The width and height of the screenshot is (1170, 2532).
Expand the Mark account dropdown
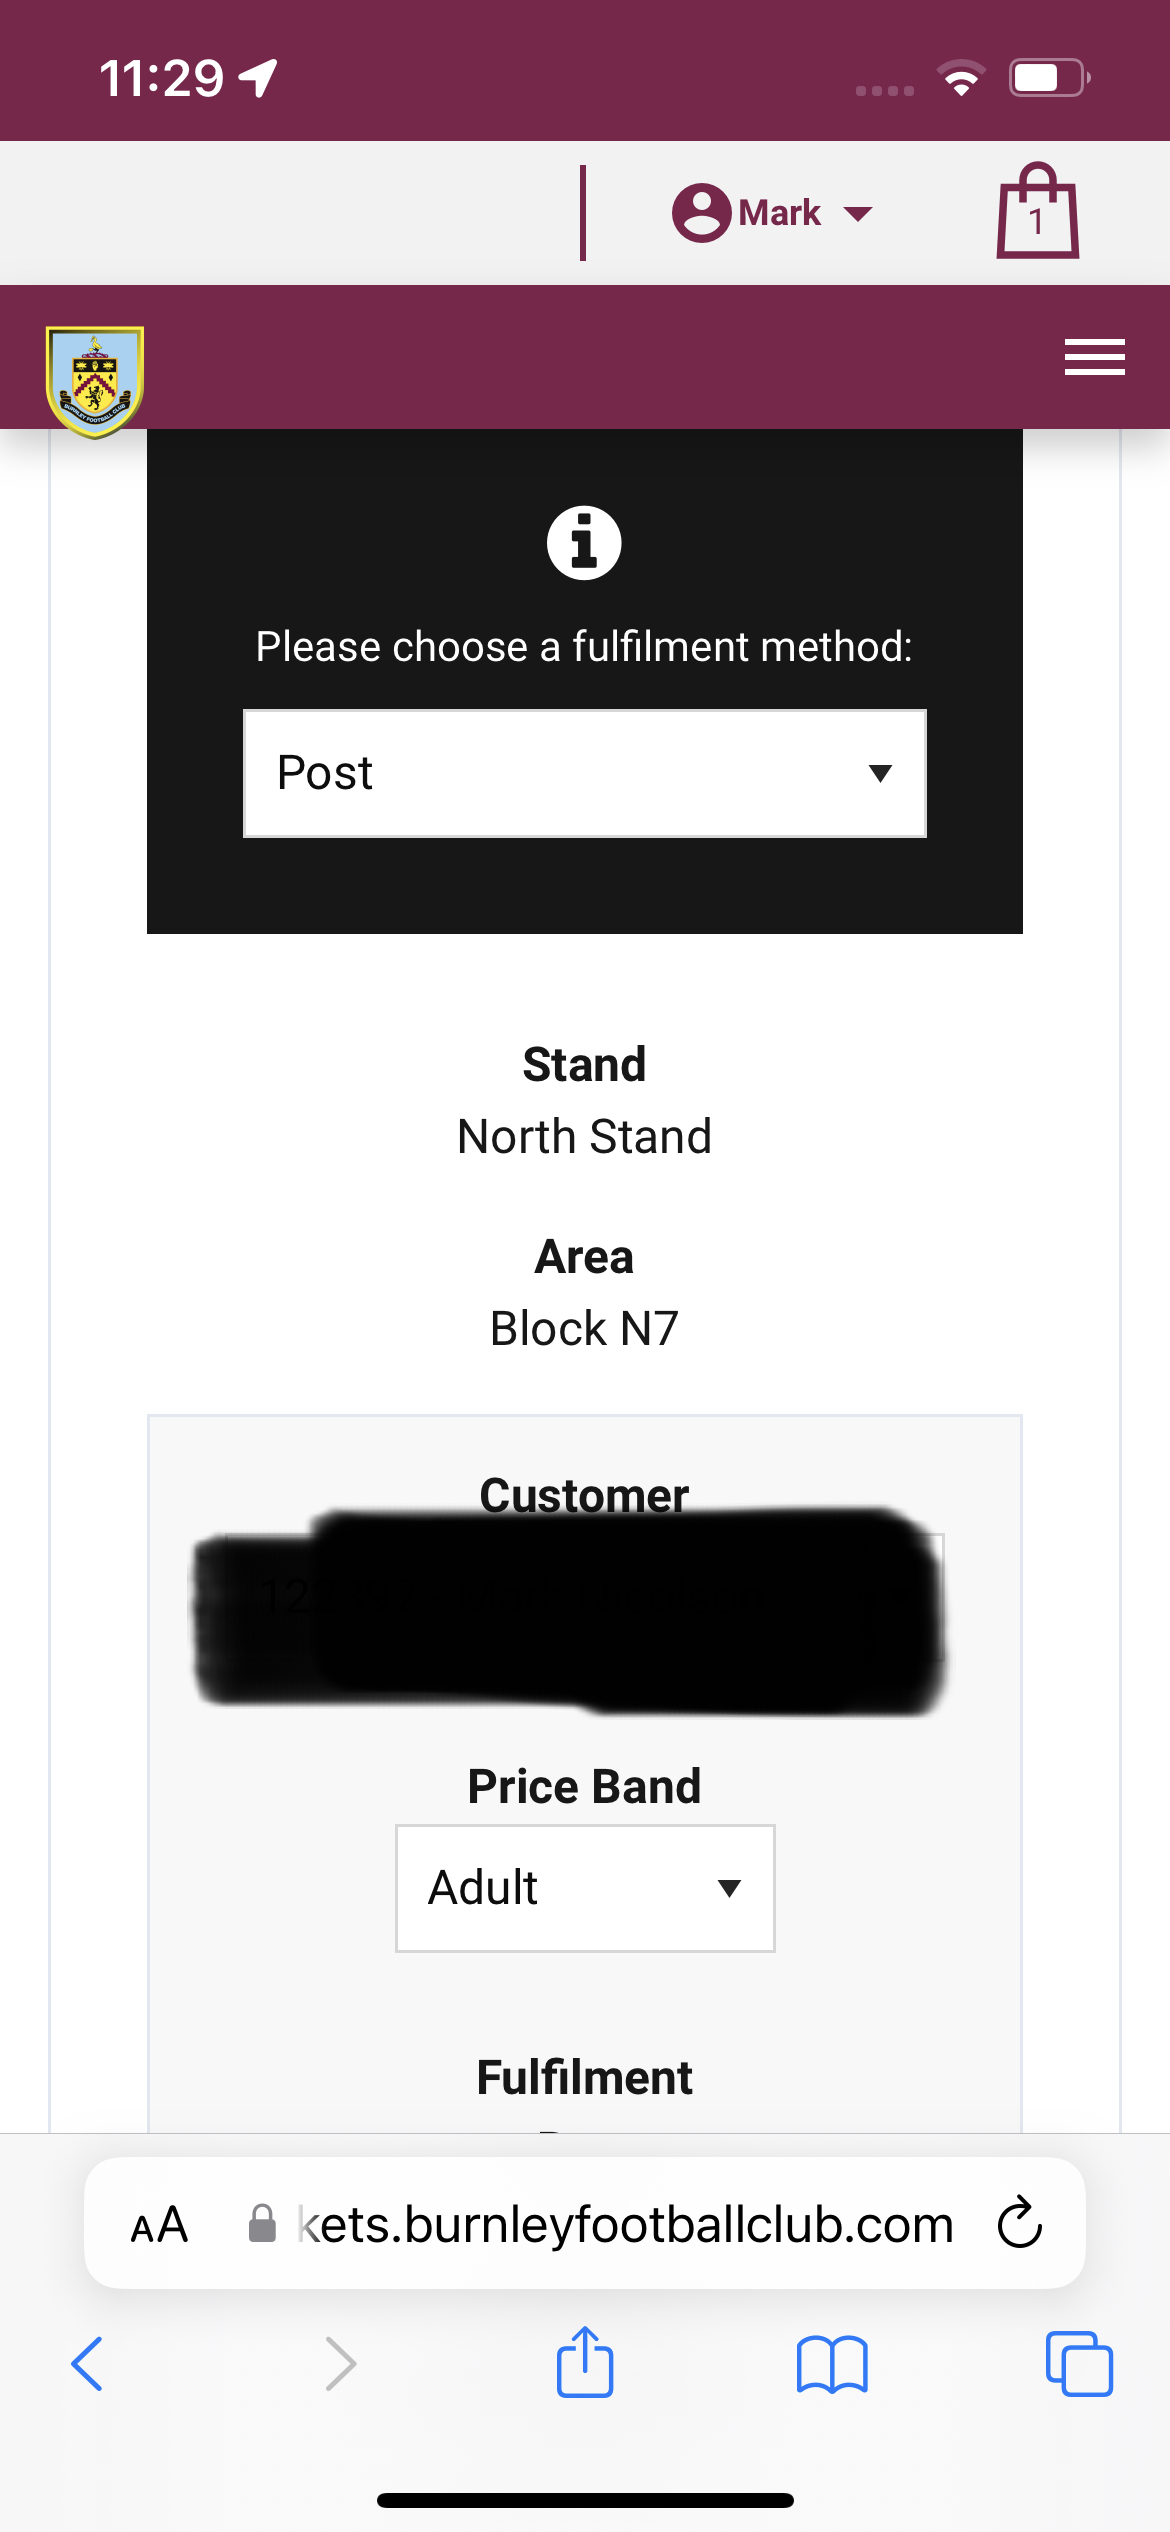coord(857,213)
